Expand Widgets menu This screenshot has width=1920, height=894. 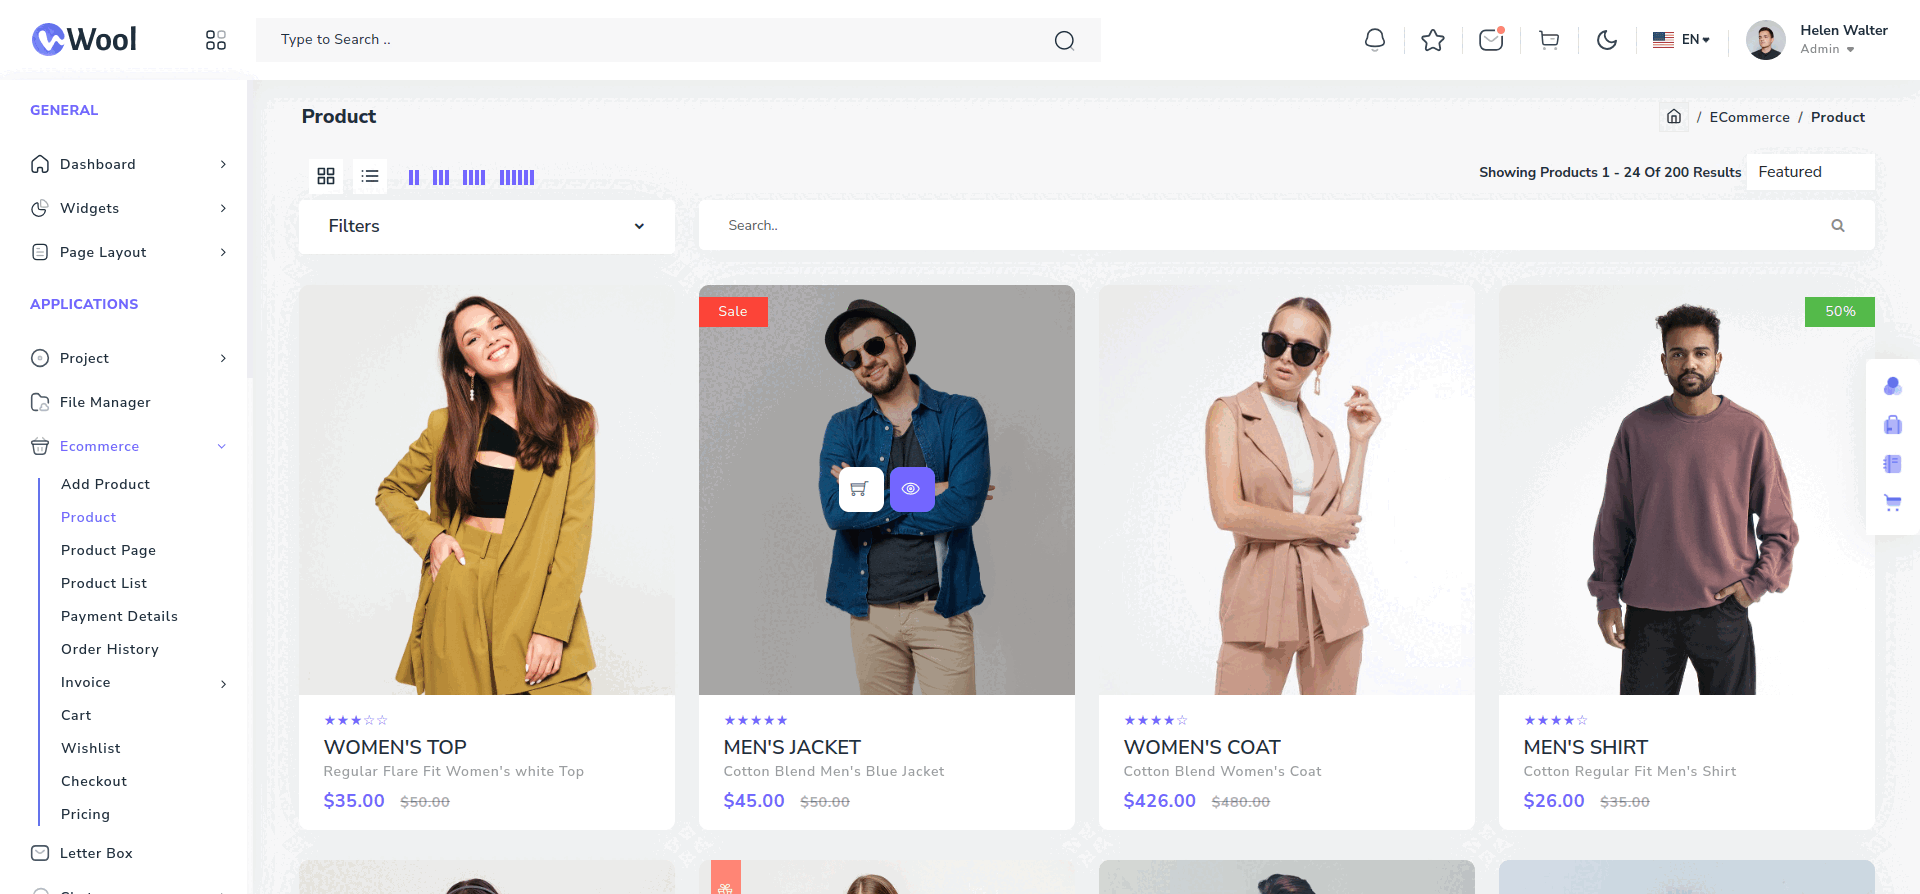click(x=129, y=208)
